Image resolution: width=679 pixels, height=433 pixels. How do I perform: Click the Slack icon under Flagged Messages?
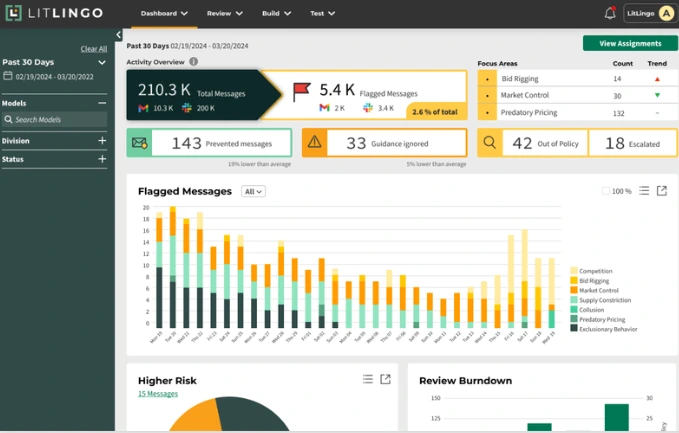pyautogui.click(x=368, y=107)
